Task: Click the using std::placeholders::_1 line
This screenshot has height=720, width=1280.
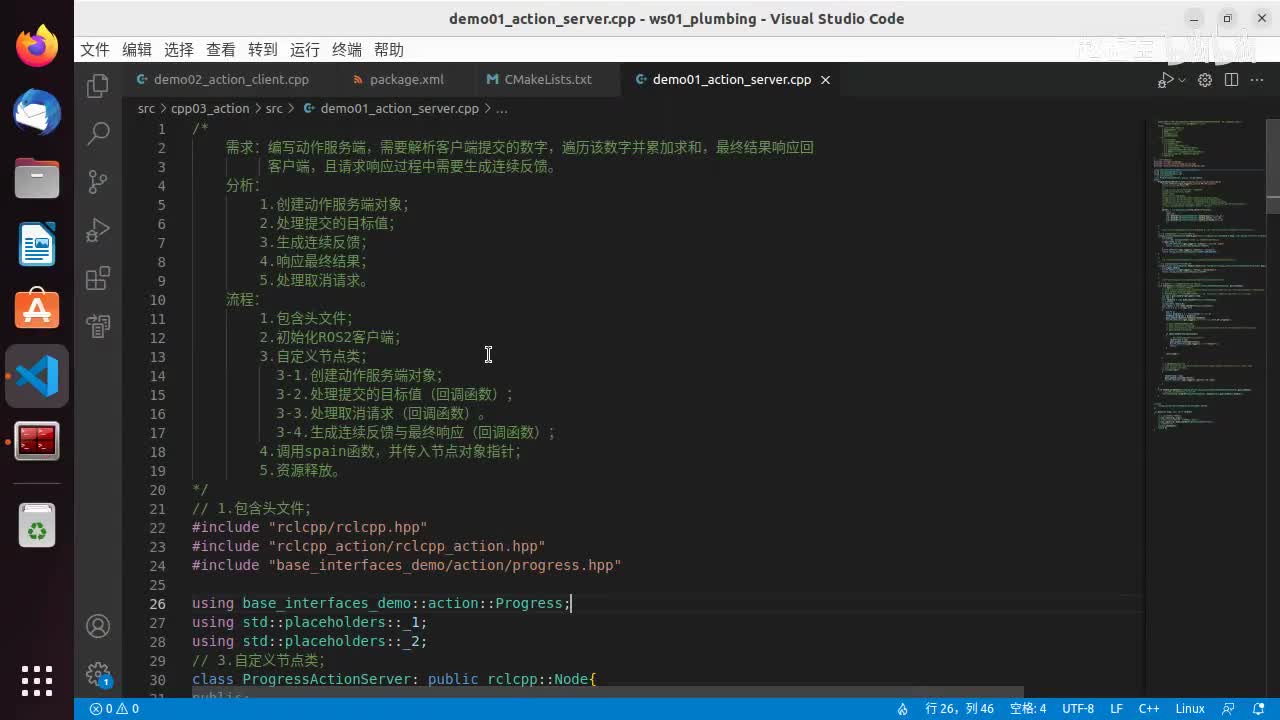Action: coord(309,623)
